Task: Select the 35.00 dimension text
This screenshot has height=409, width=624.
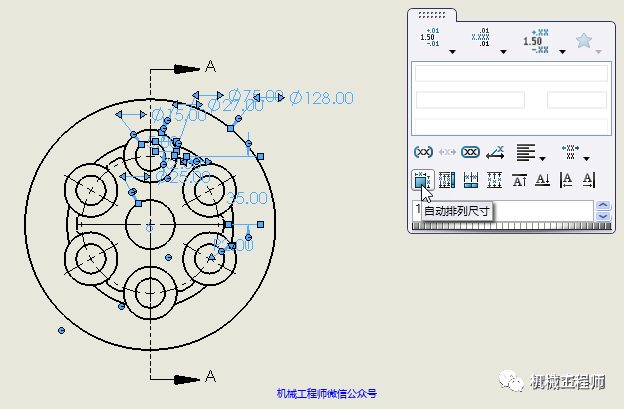Action: coord(247,198)
